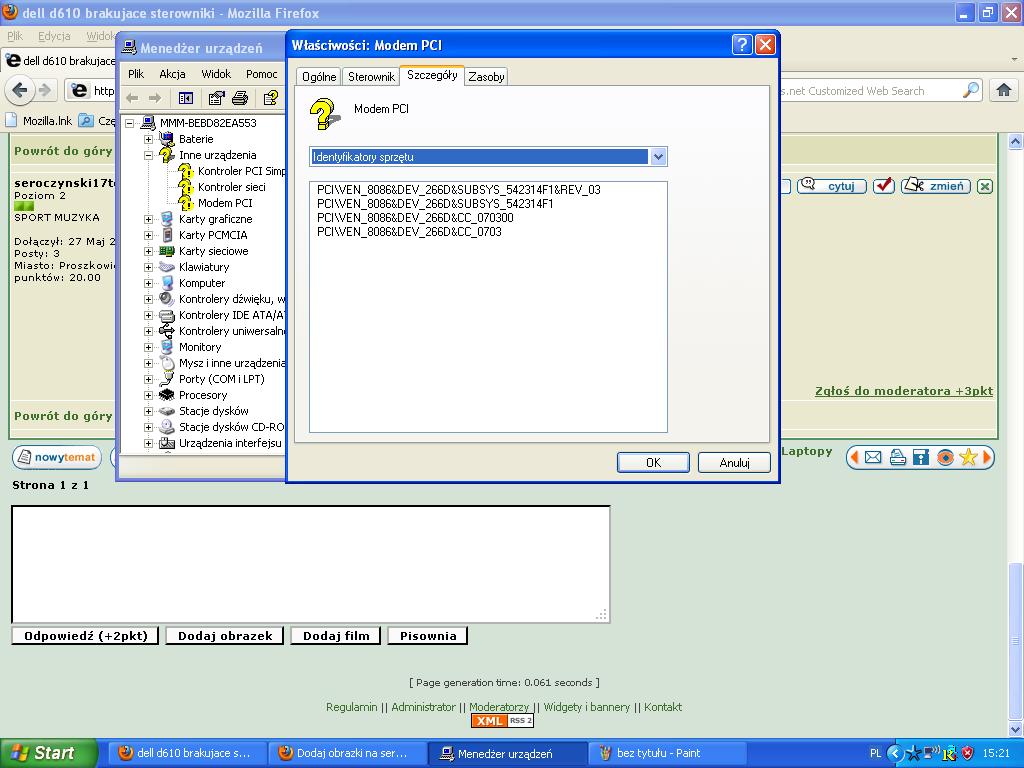Click Odpowiedź (+2pkt) button
This screenshot has height=768, width=1024.
coord(85,635)
